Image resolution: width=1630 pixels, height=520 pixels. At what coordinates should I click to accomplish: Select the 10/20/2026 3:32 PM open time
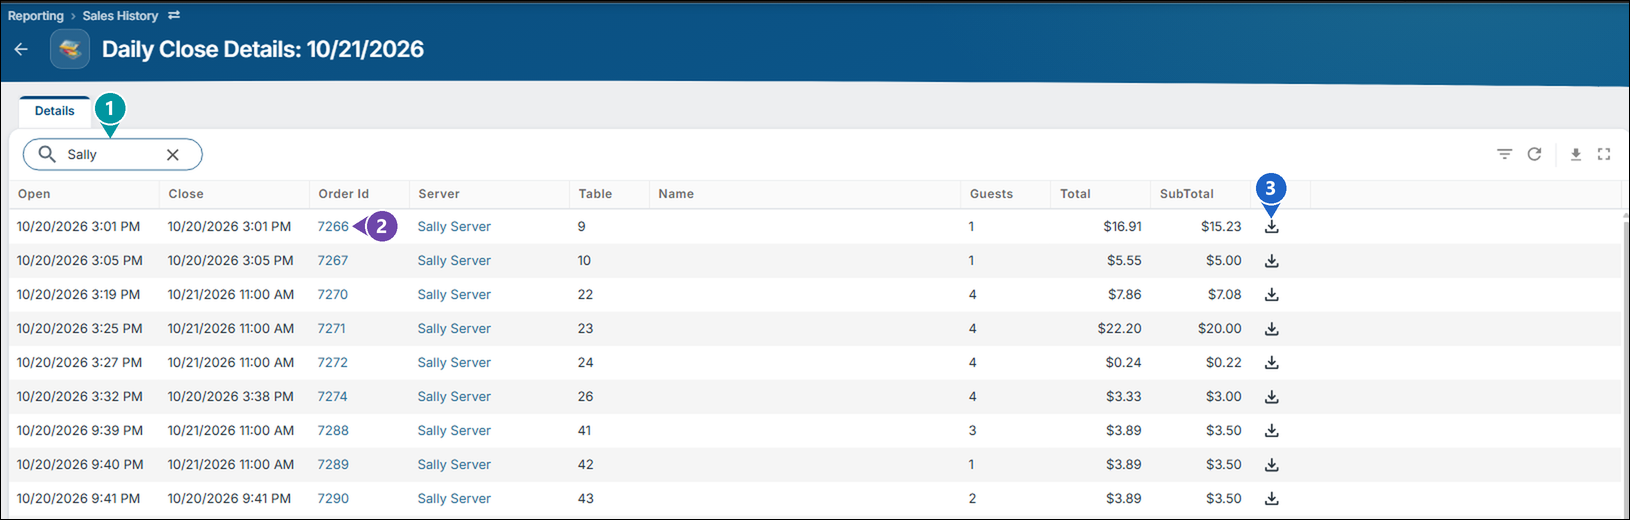pyautogui.click(x=80, y=397)
